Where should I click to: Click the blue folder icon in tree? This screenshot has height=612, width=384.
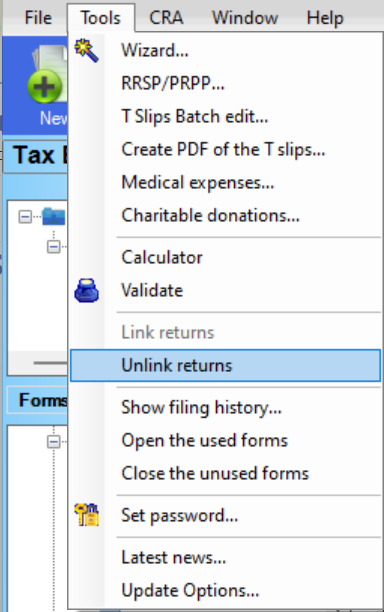pyautogui.click(x=53, y=217)
